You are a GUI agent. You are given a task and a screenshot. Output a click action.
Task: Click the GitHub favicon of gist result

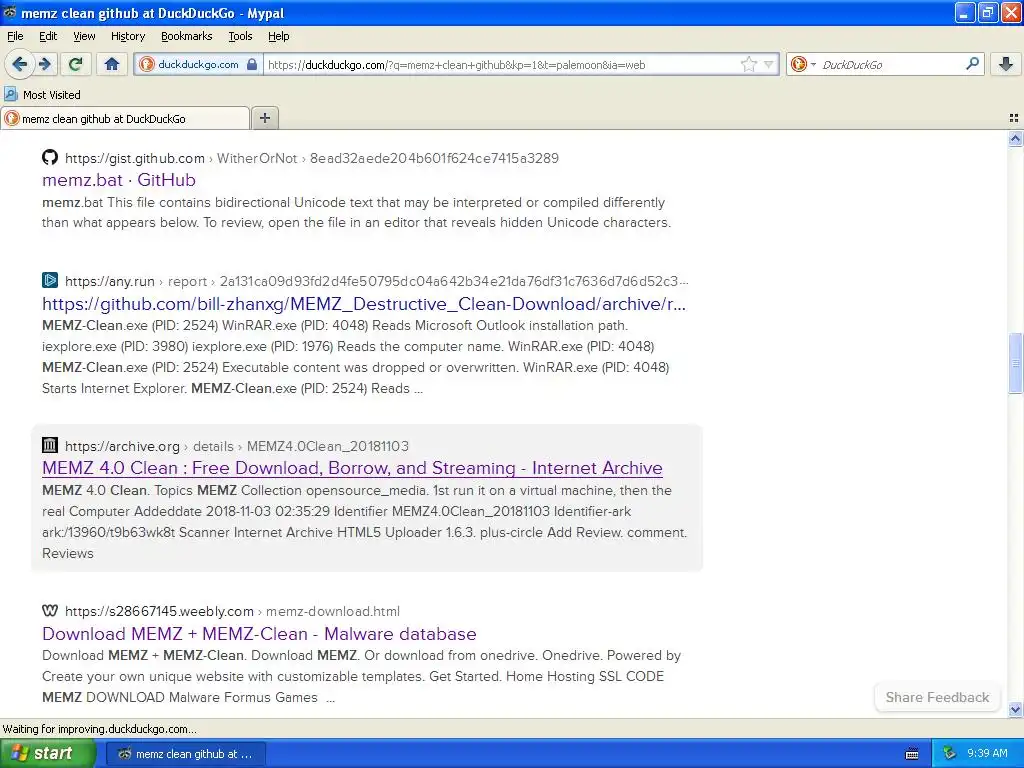(50, 157)
